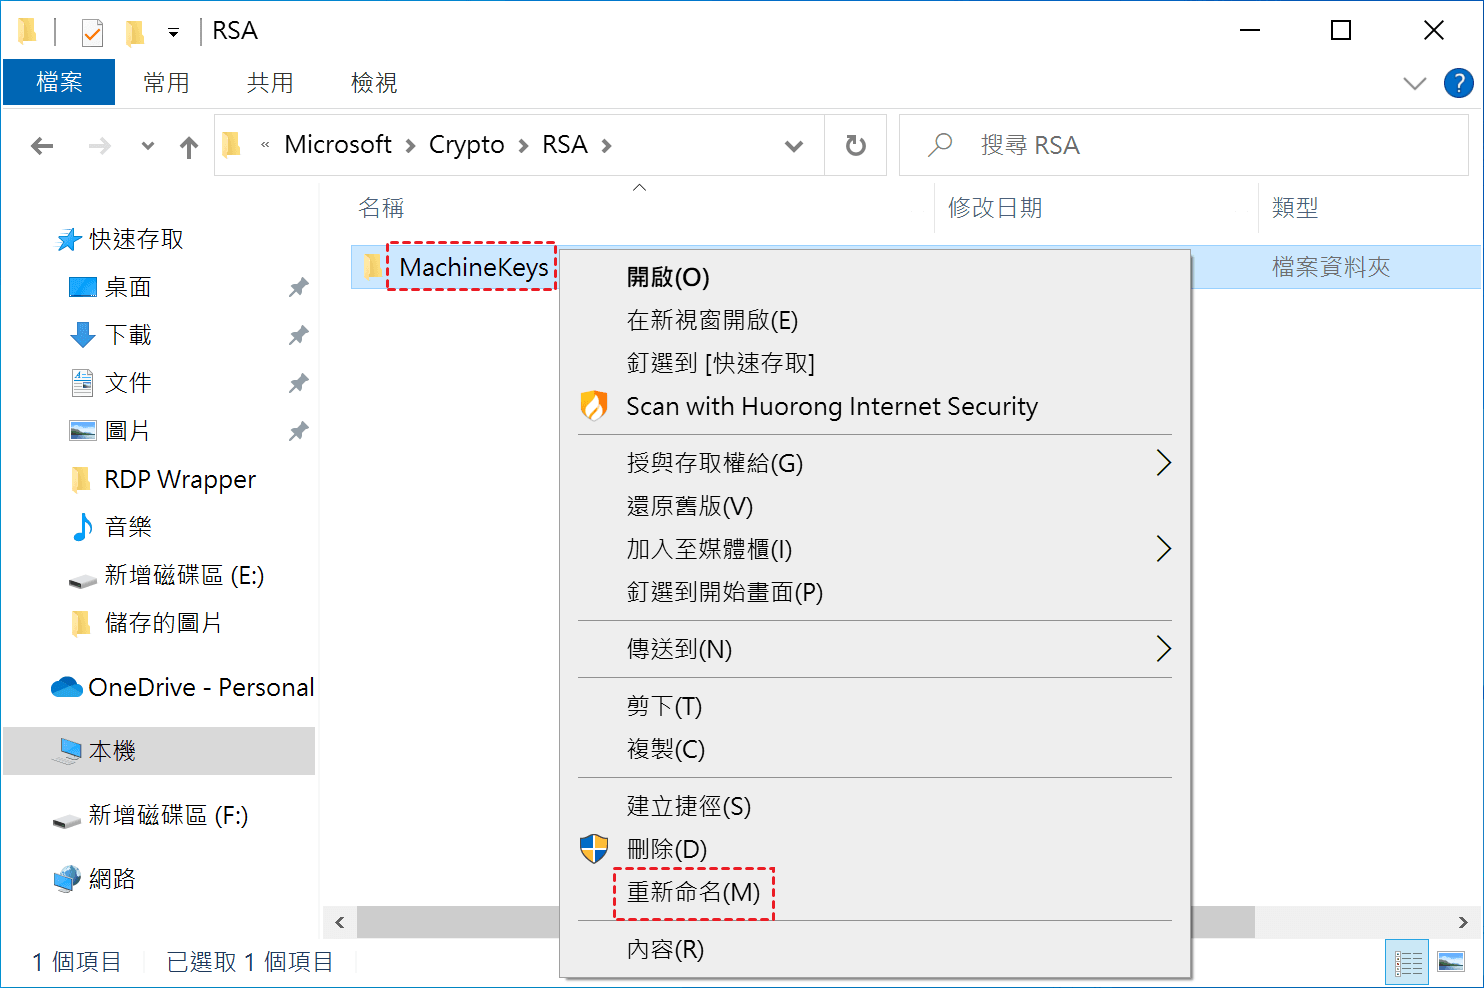Viewport: 1484px width, 988px height.
Task: Refresh the RSA folder view
Action: tap(855, 146)
